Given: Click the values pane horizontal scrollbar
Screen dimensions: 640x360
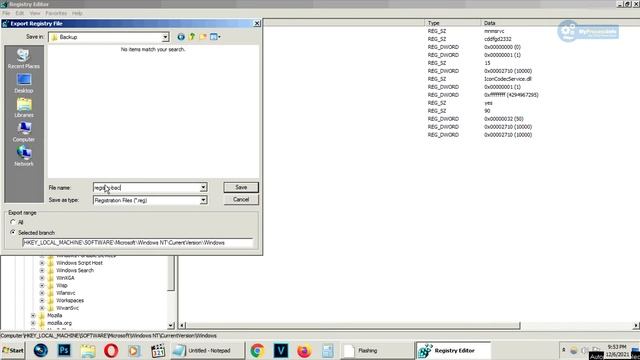Looking at the screenshot, I should (x=353, y=325).
